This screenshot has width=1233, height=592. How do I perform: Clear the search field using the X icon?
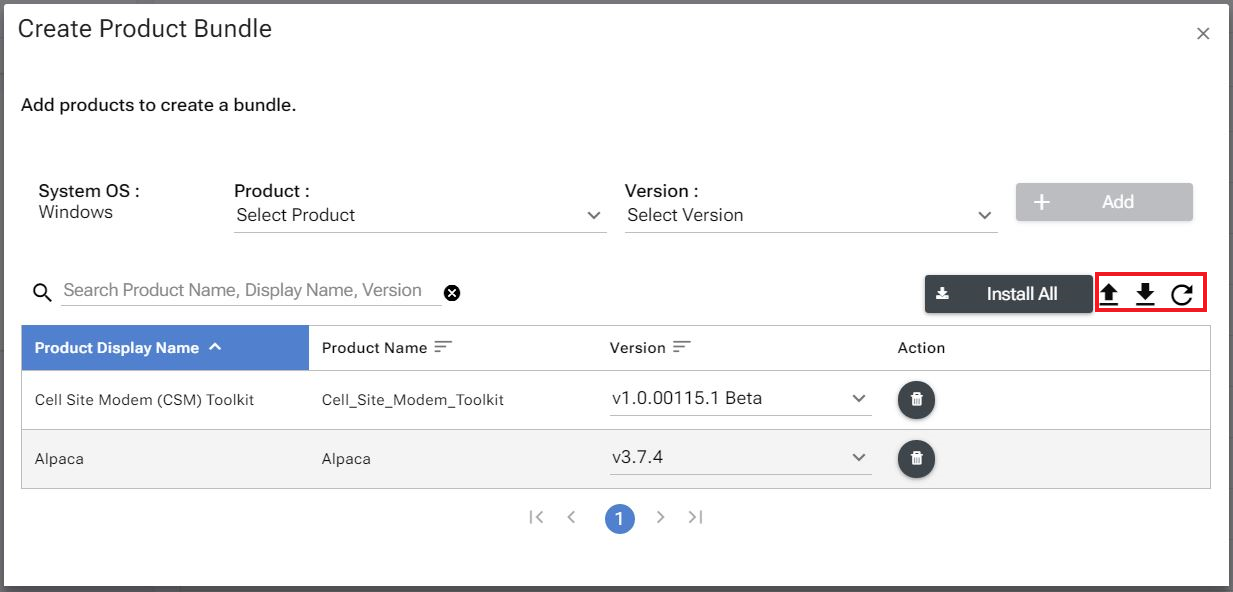[452, 292]
